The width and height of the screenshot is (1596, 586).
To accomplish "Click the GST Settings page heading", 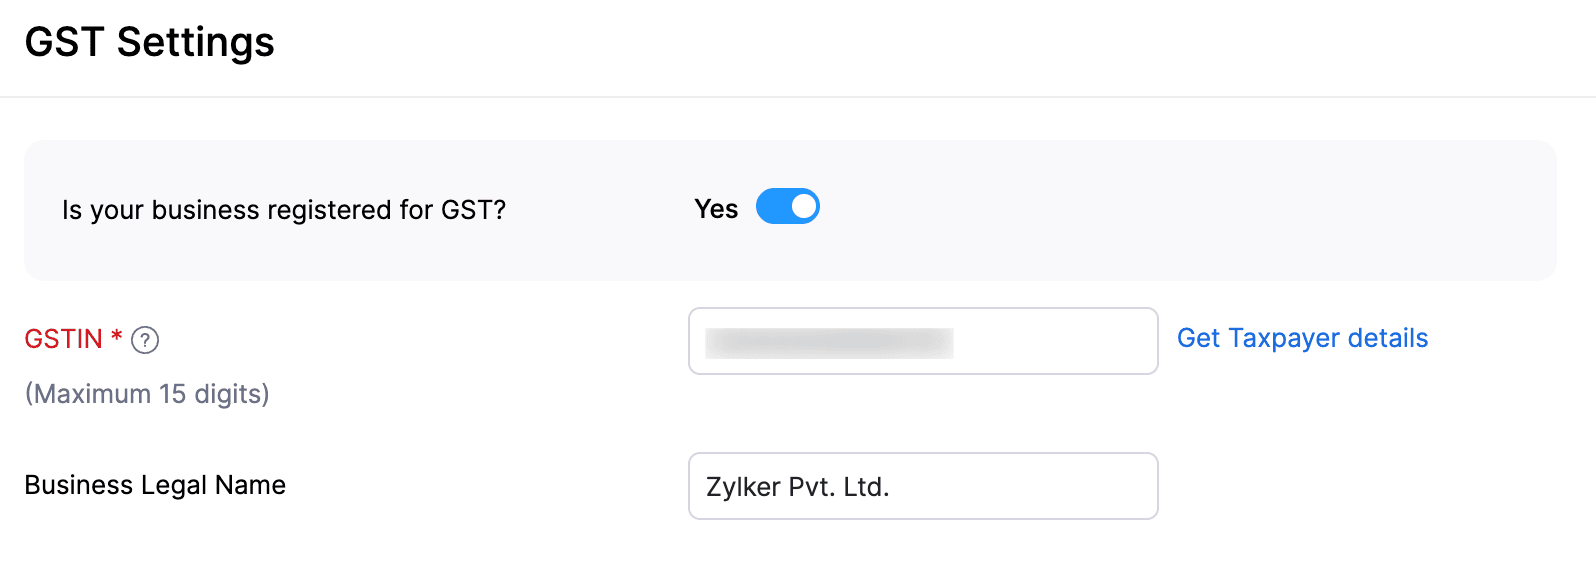I will (x=149, y=42).
